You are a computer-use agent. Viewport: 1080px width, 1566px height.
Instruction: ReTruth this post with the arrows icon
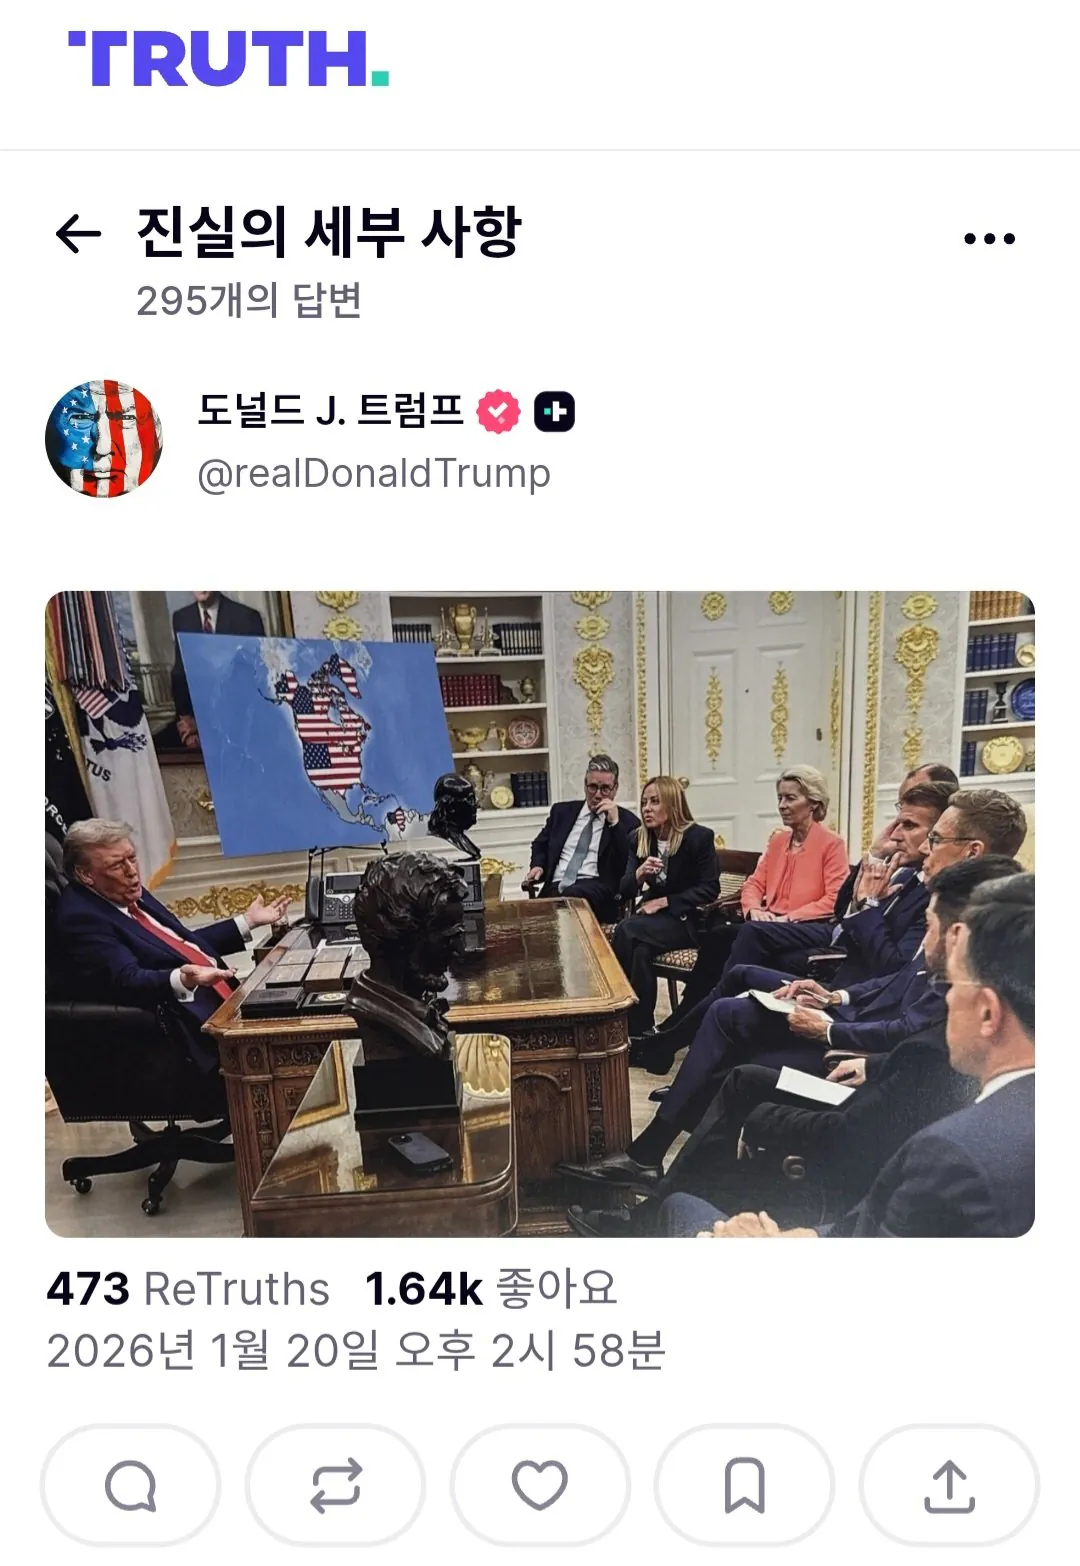tap(335, 1485)
